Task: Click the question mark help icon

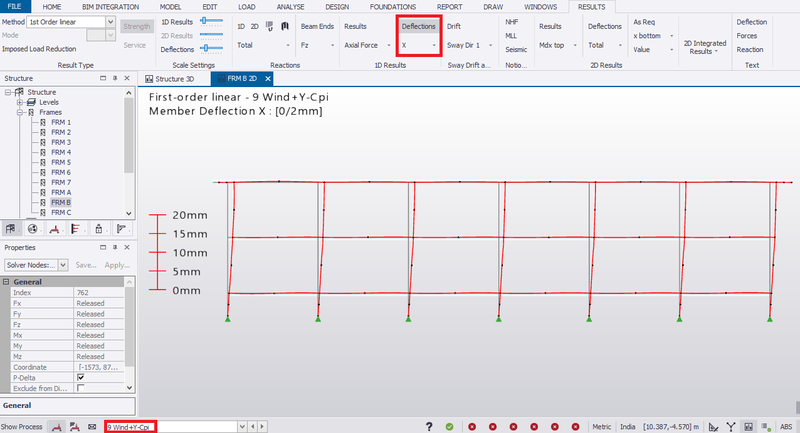Action: [x=429, y=427]
